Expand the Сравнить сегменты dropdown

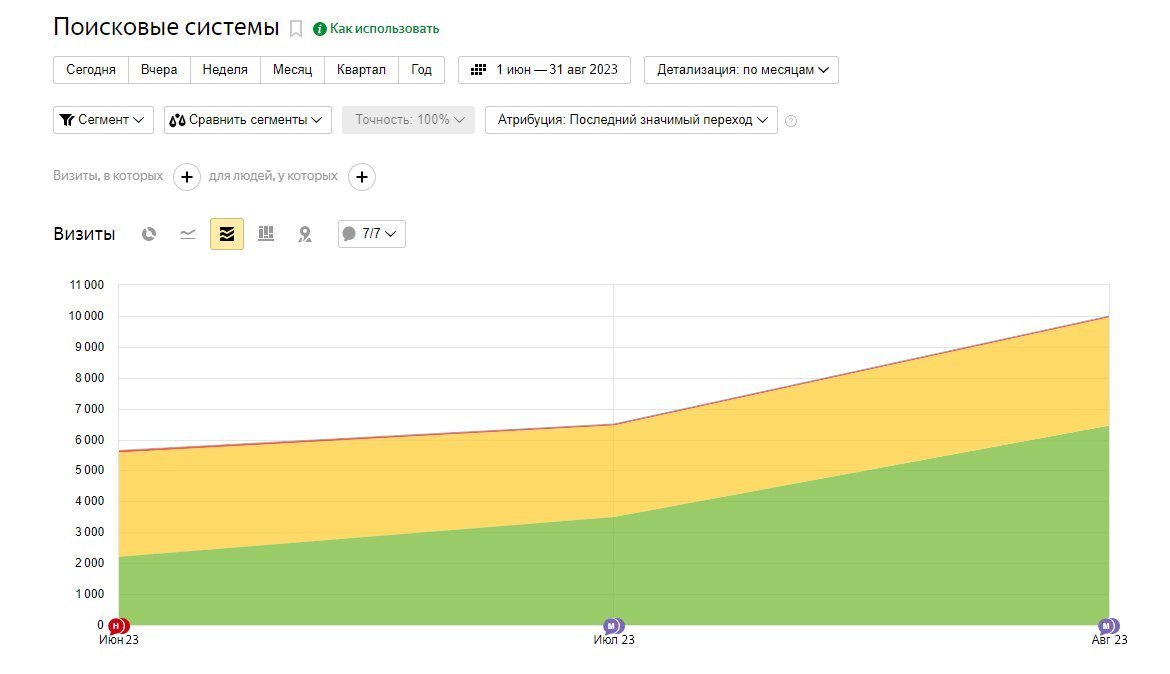(248, 120)
